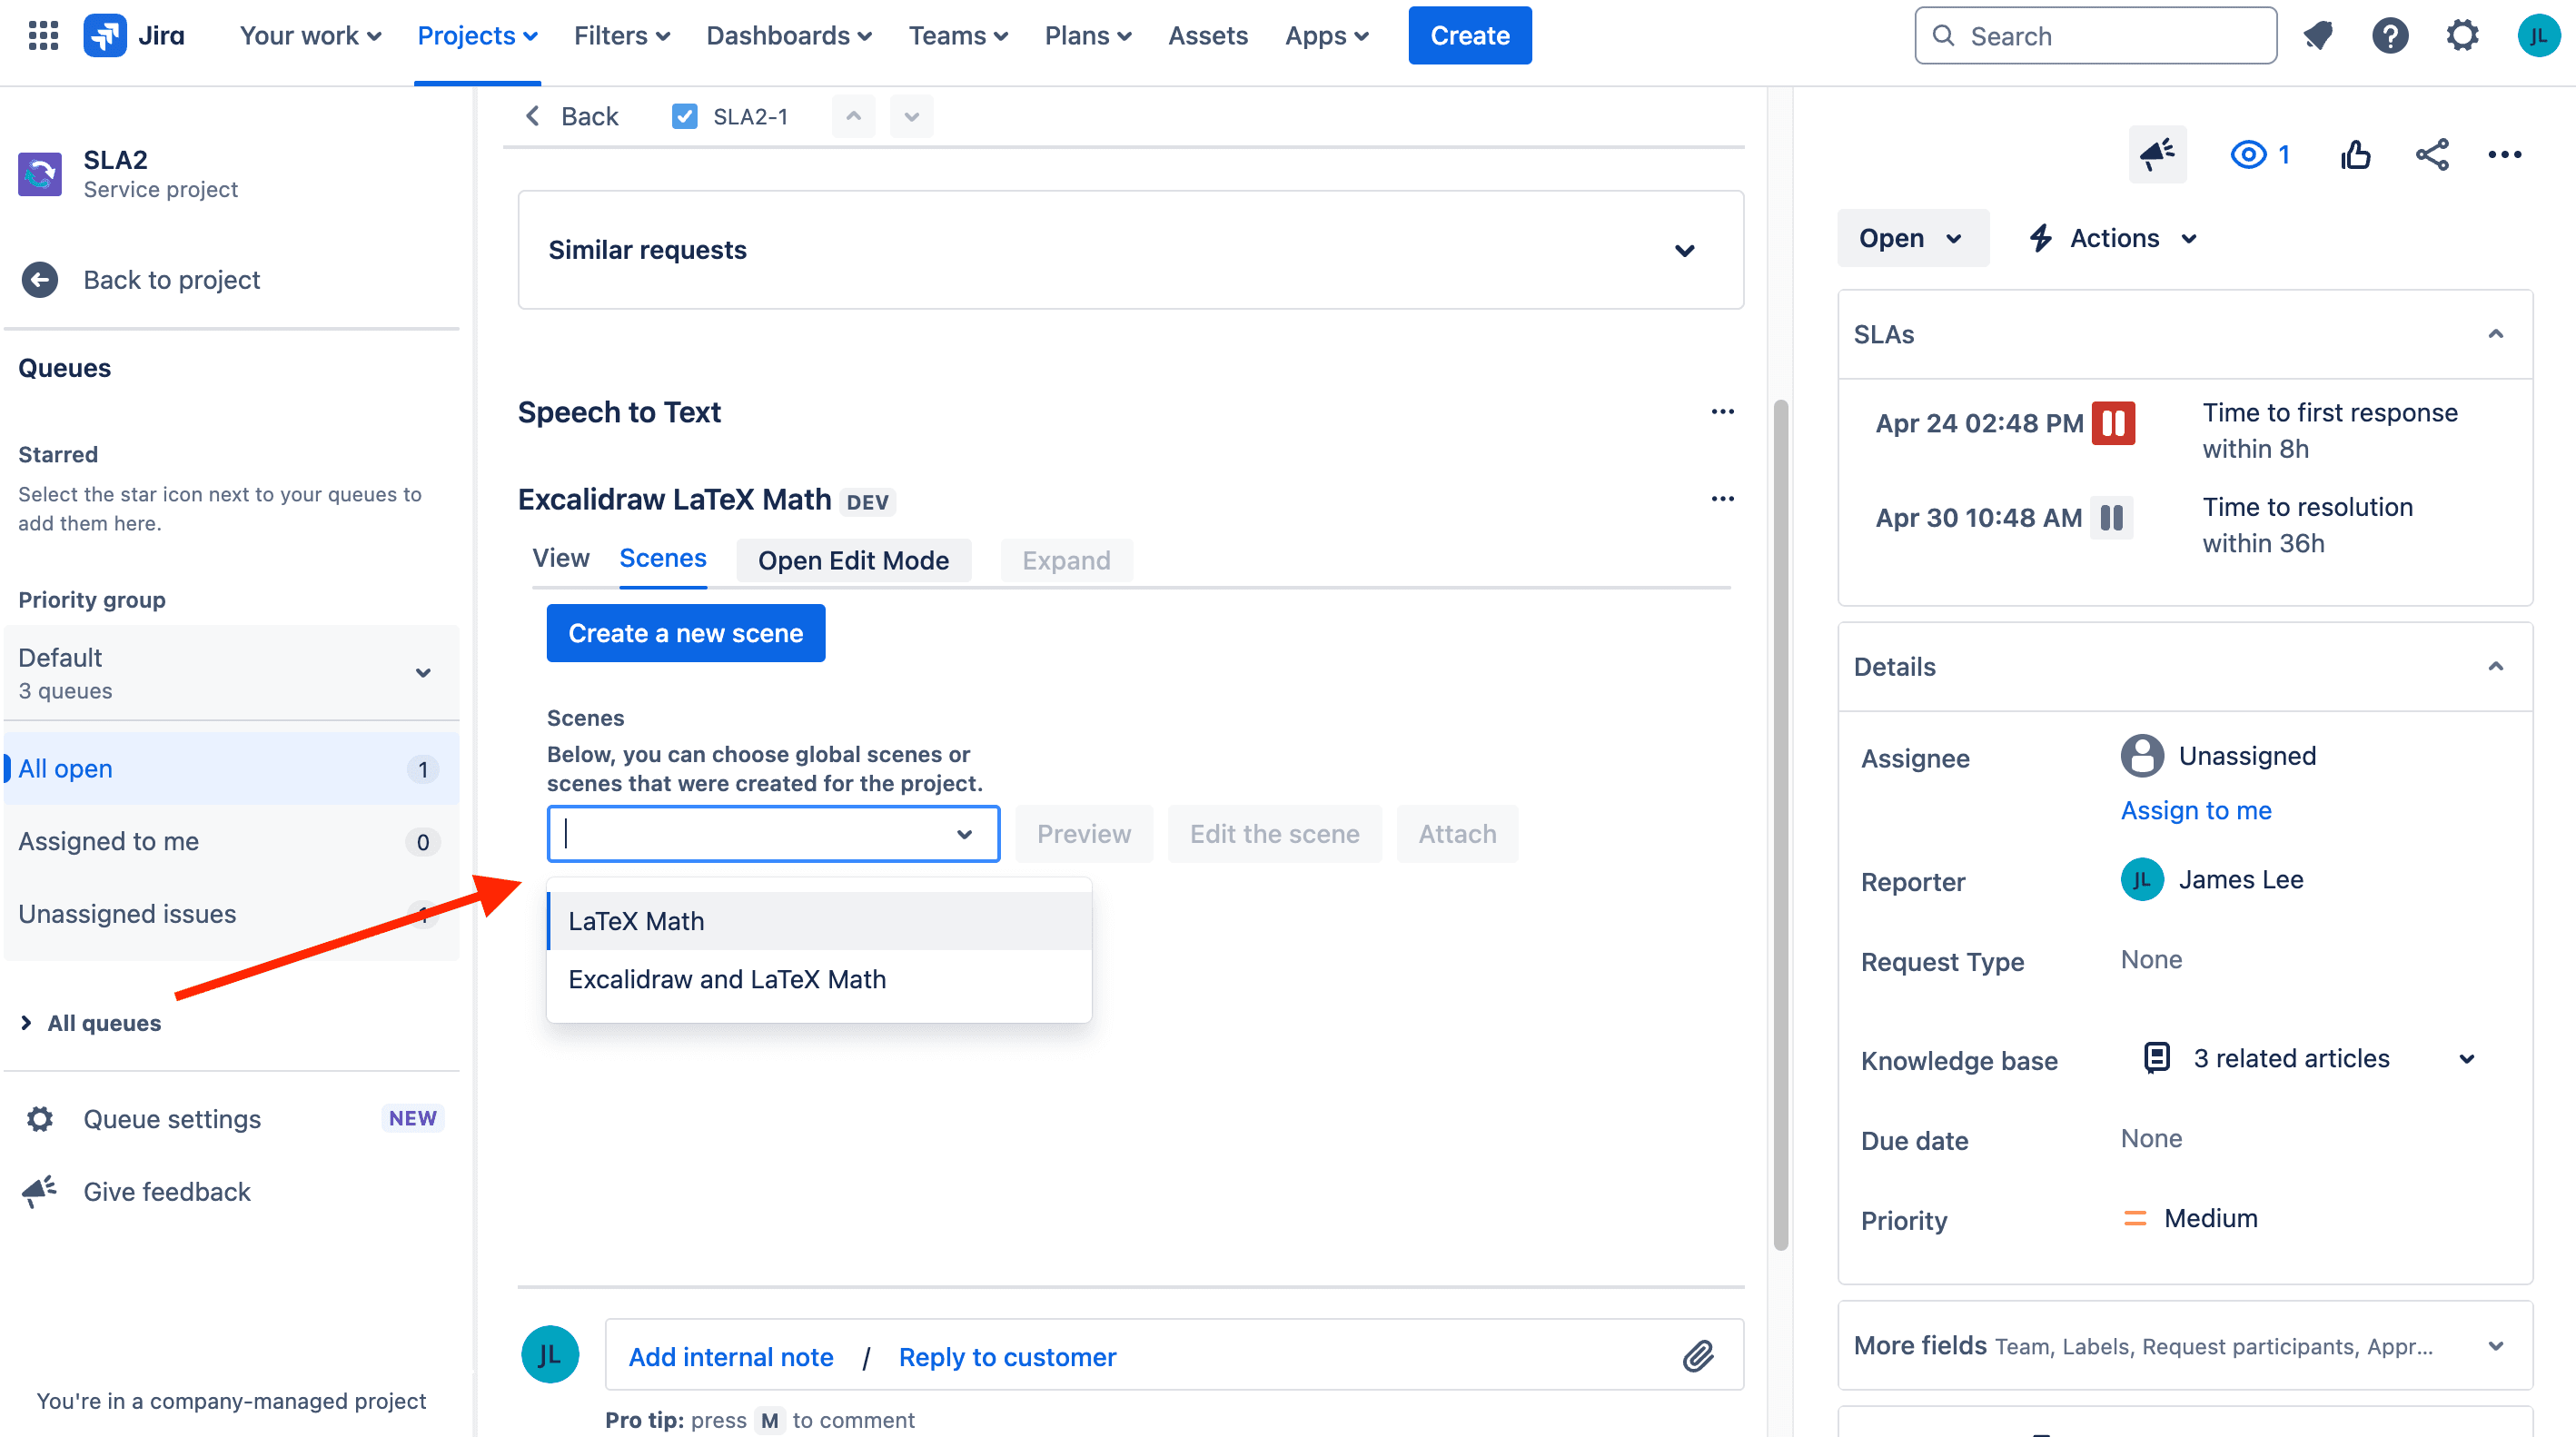Expand All queues in sidebar
The height and width of the screenshot is (1437, 2576).
[x=90, y=1023]
